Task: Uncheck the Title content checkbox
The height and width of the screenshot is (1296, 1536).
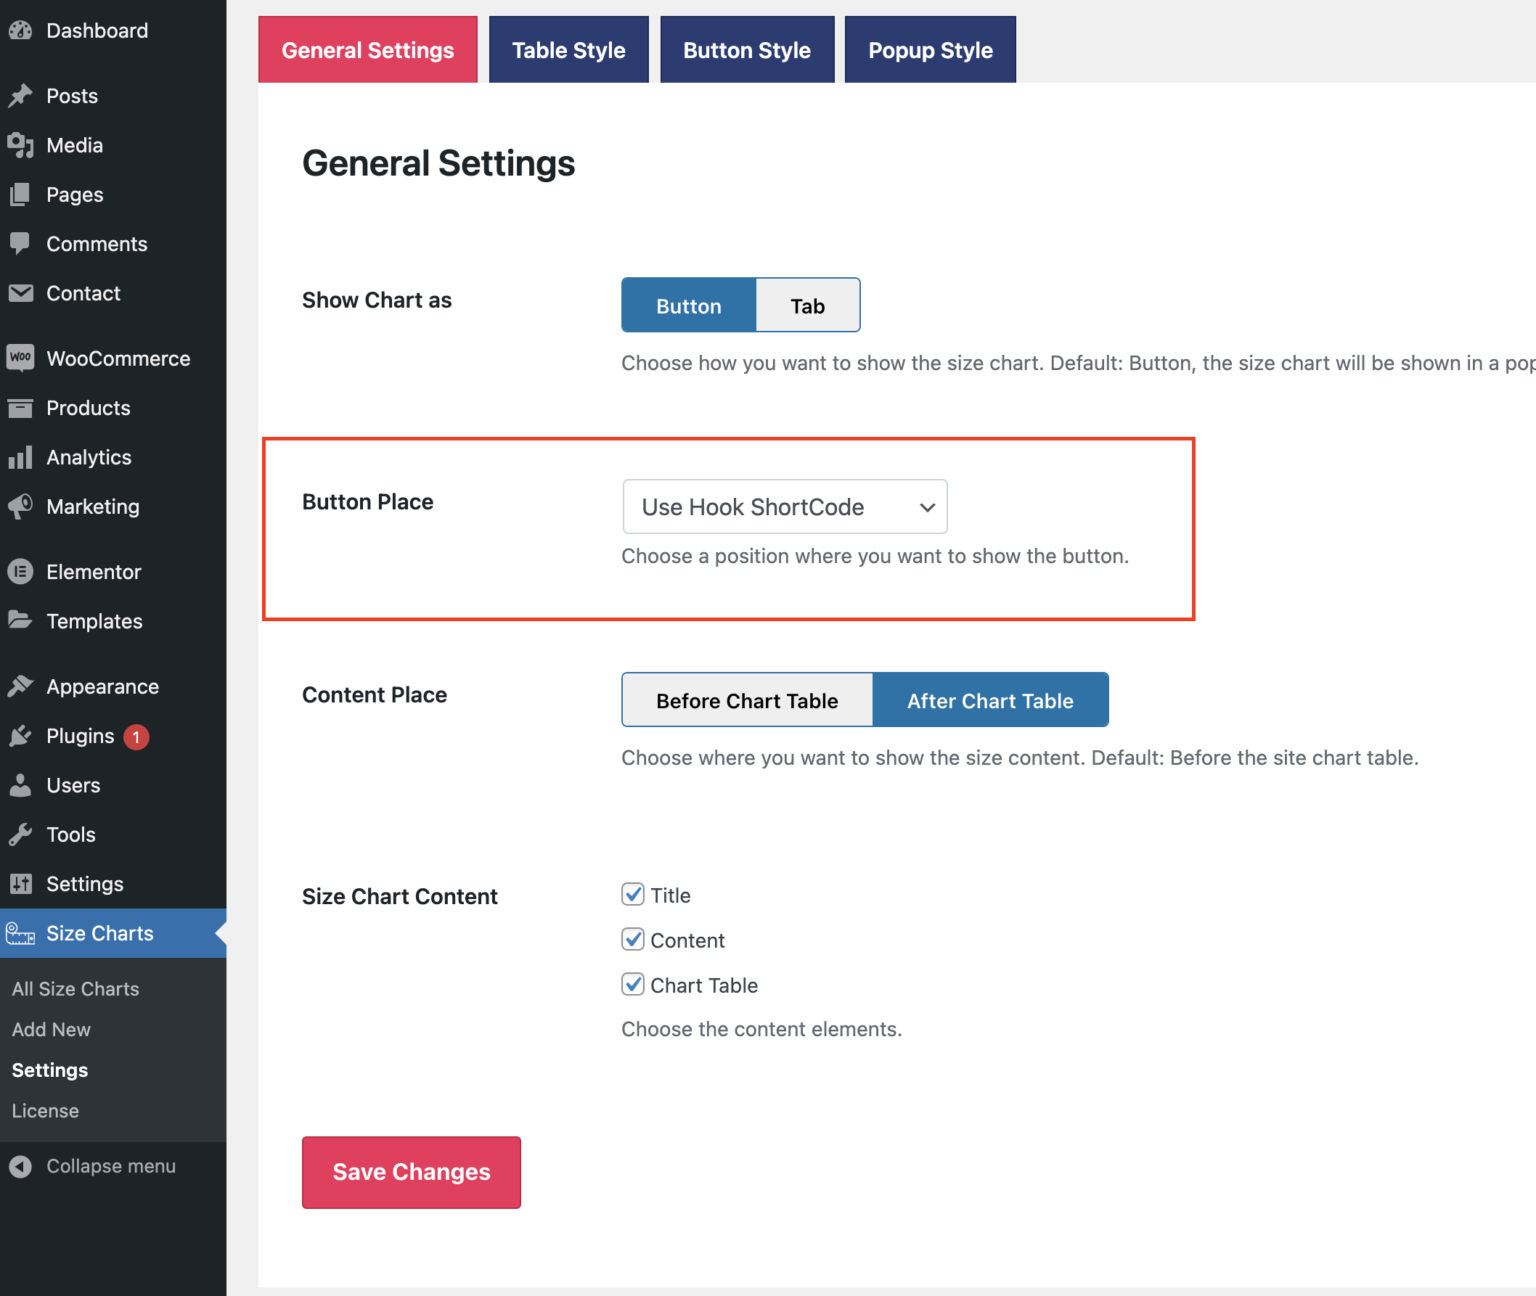Action: coord(633,894)
